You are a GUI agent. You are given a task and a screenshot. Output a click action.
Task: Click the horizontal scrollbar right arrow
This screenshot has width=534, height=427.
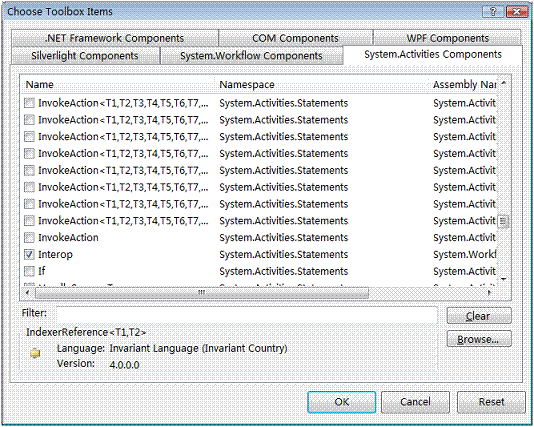pyautogui.click(x=490, y=292)
